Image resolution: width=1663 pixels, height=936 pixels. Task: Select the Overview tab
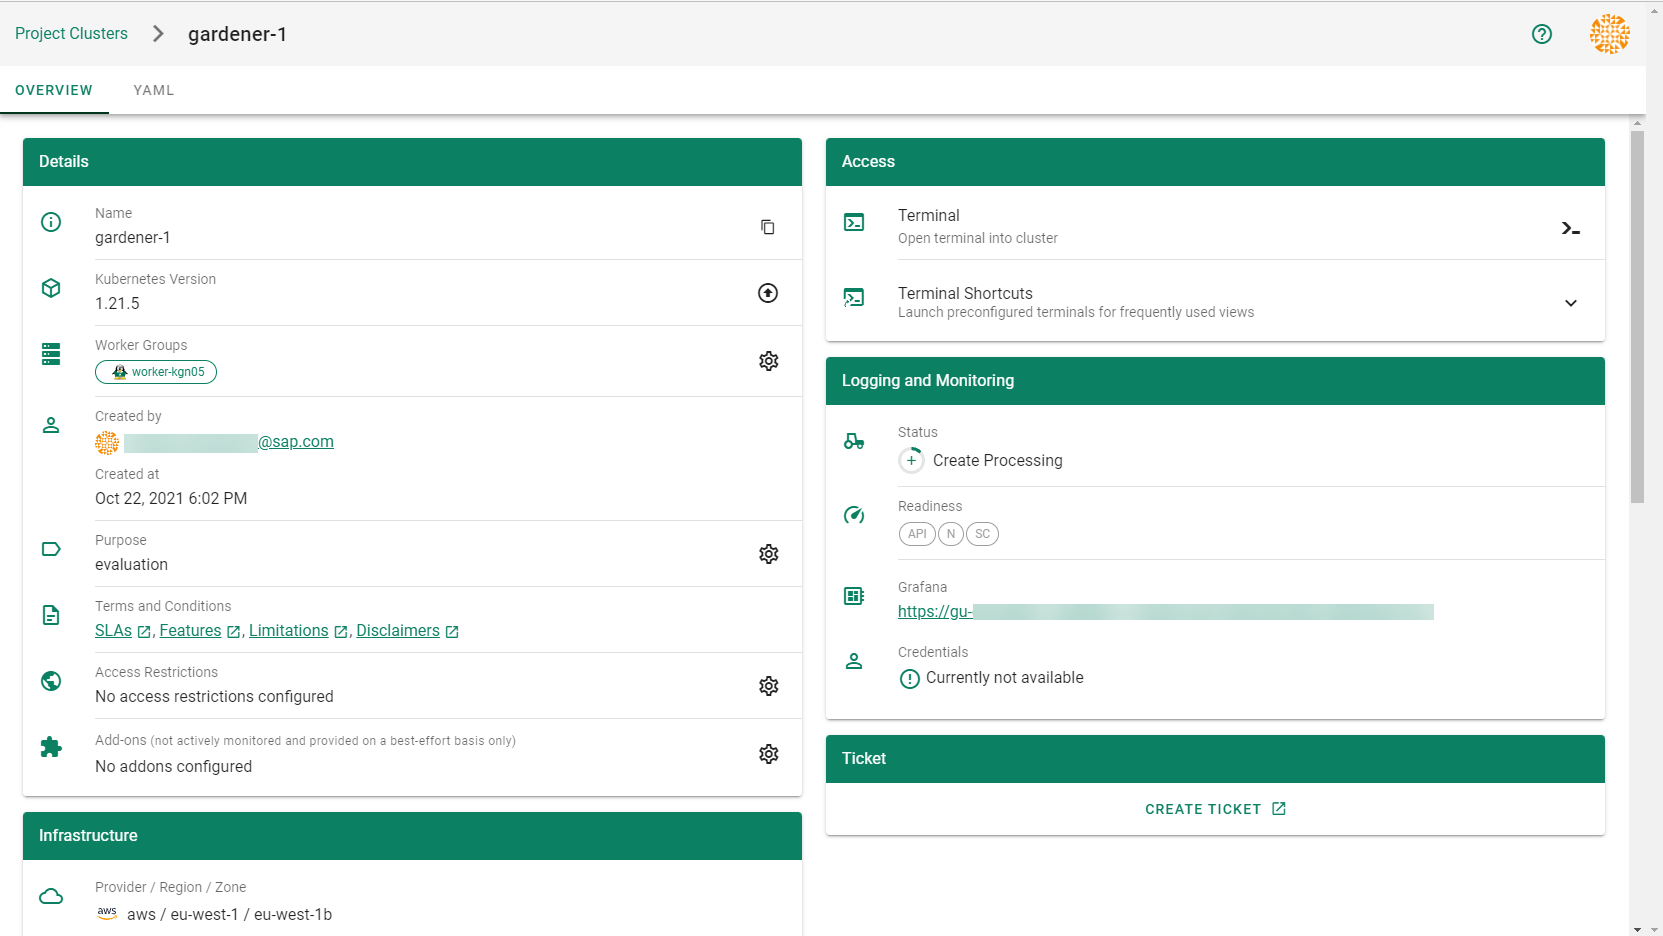[54, 90]
